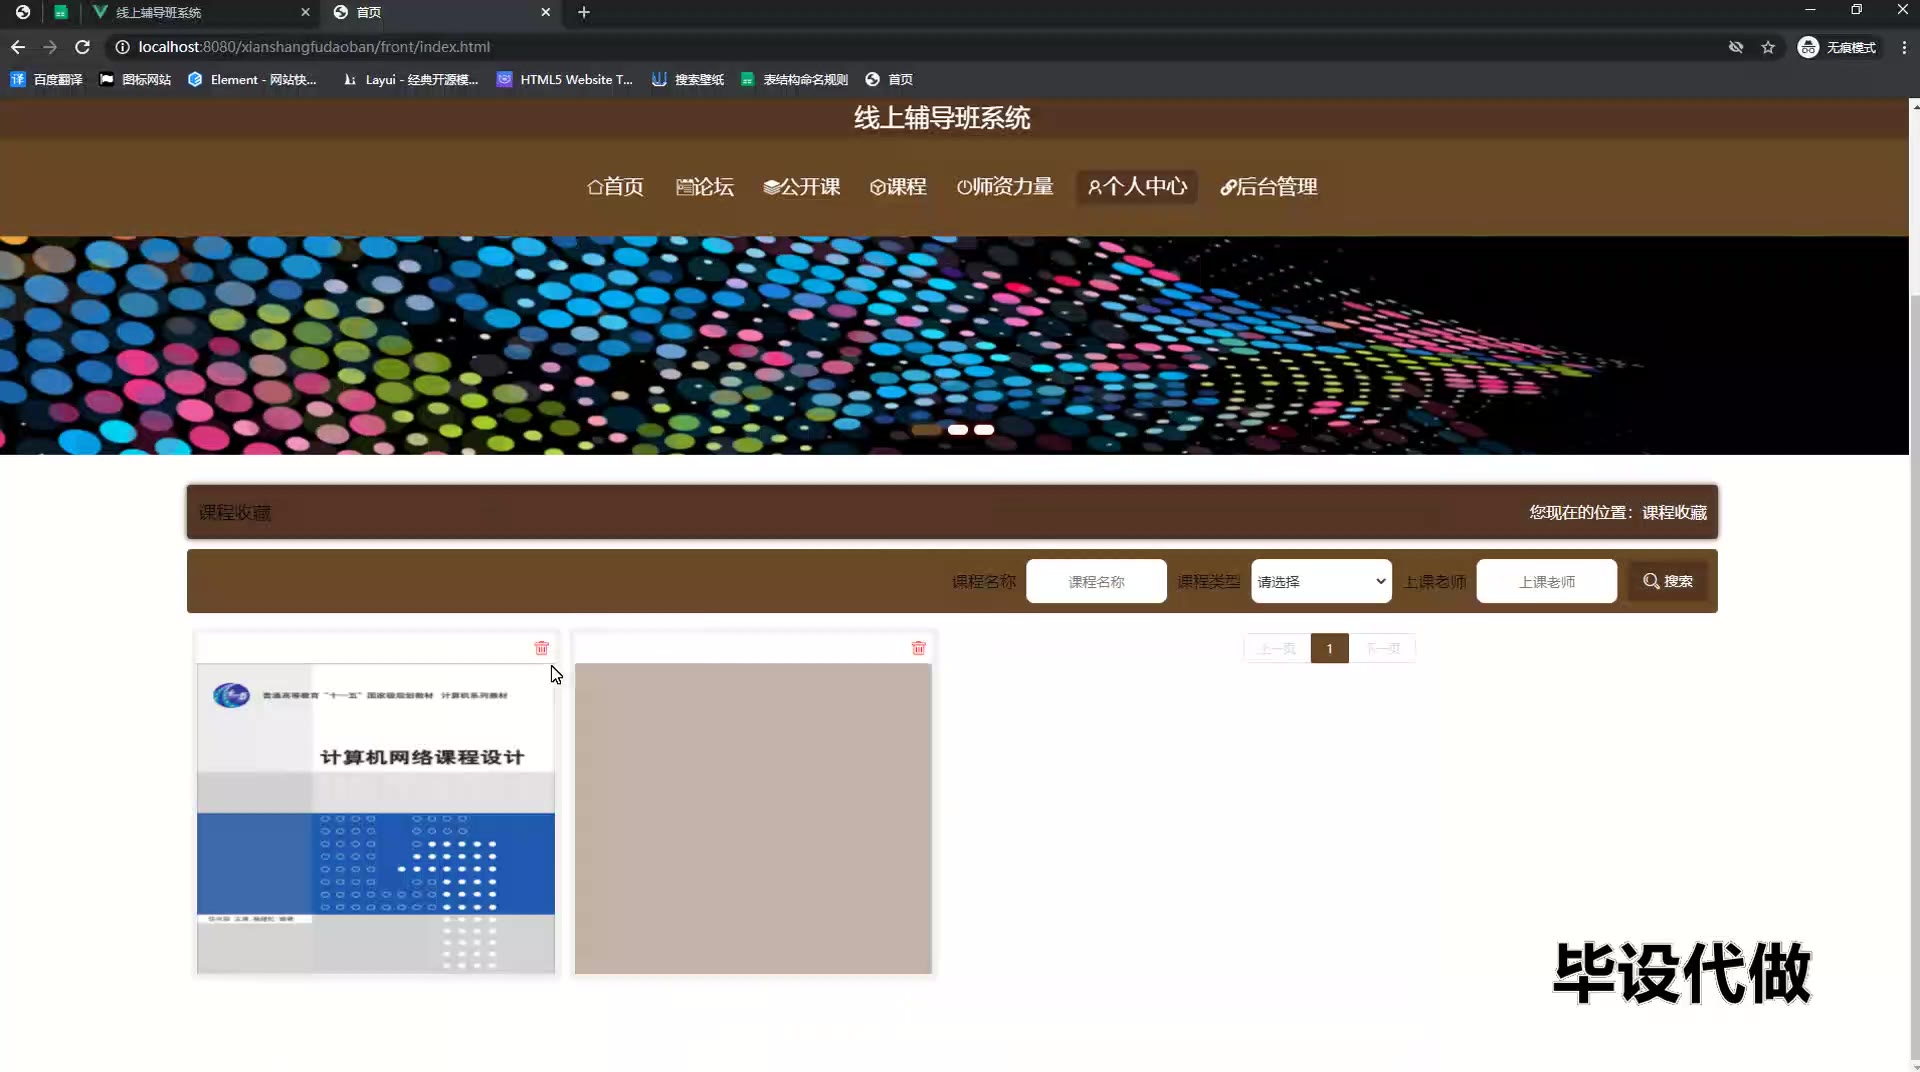Go back with the browser back arrow
This screenshot has height=1072, width=1920.
18,47
